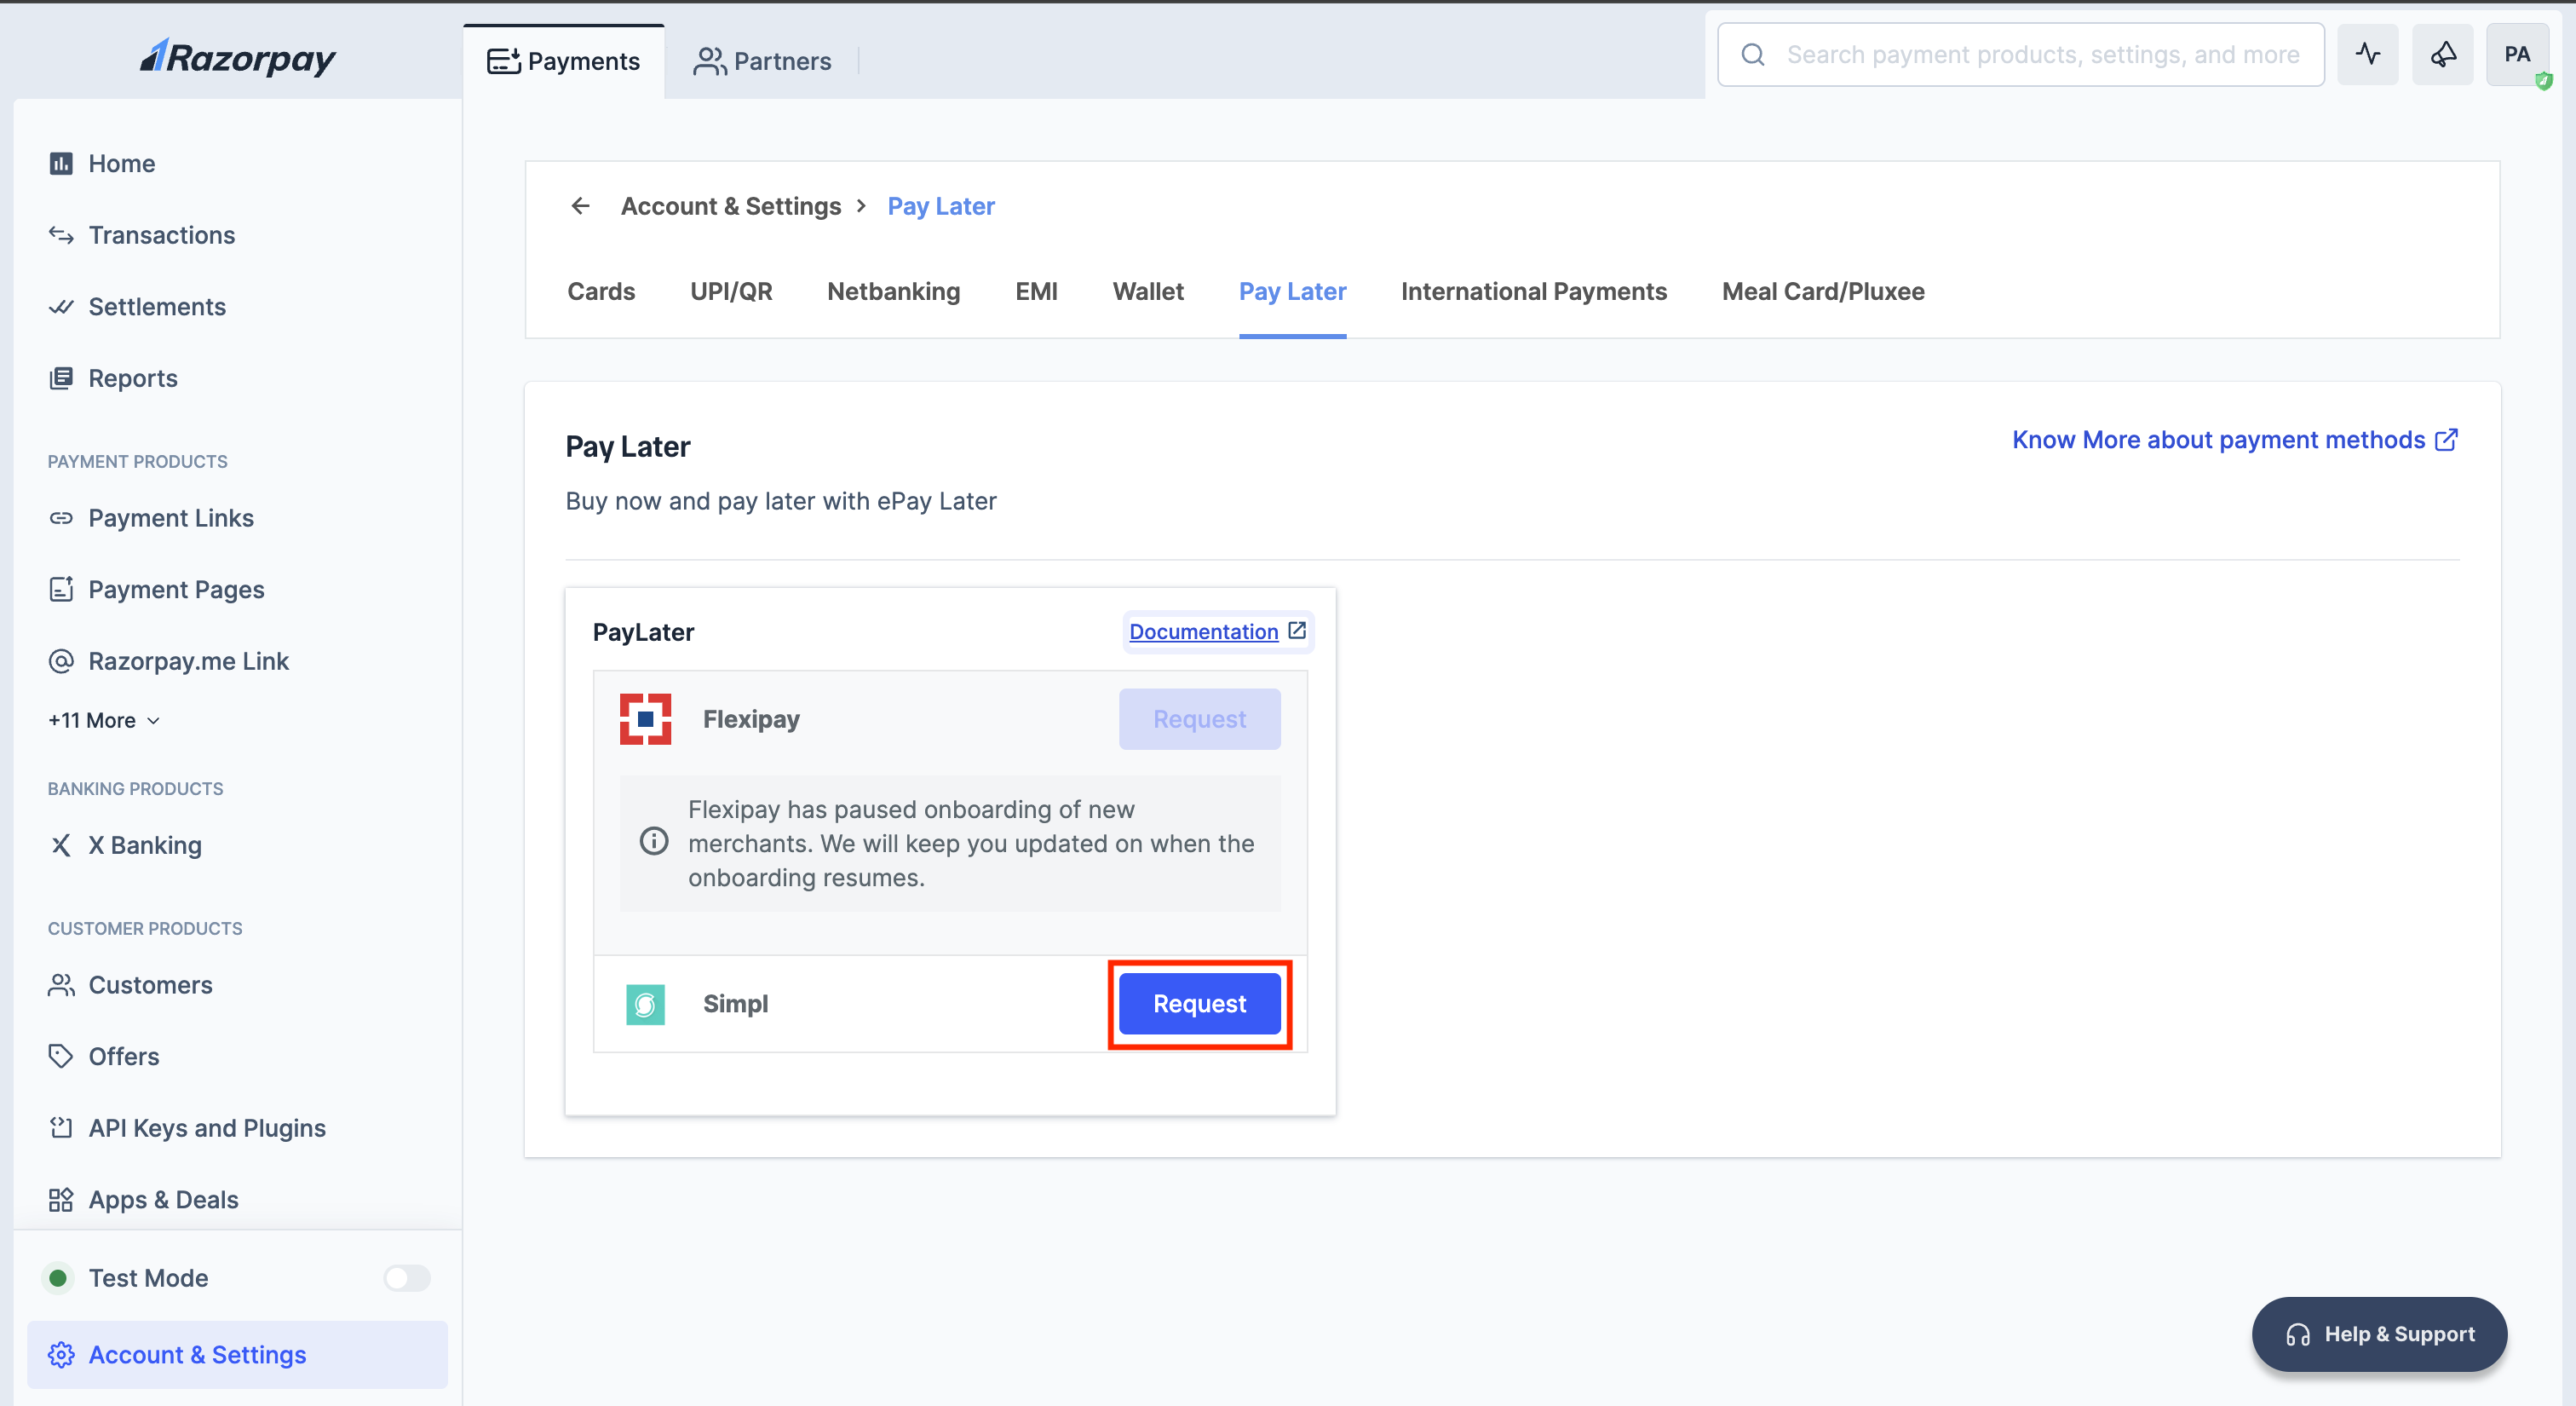Switch to the Wallet tab
The width and height of the screenshot is (2576, 1406).
pyautogui.click(x=1148, y=291)
